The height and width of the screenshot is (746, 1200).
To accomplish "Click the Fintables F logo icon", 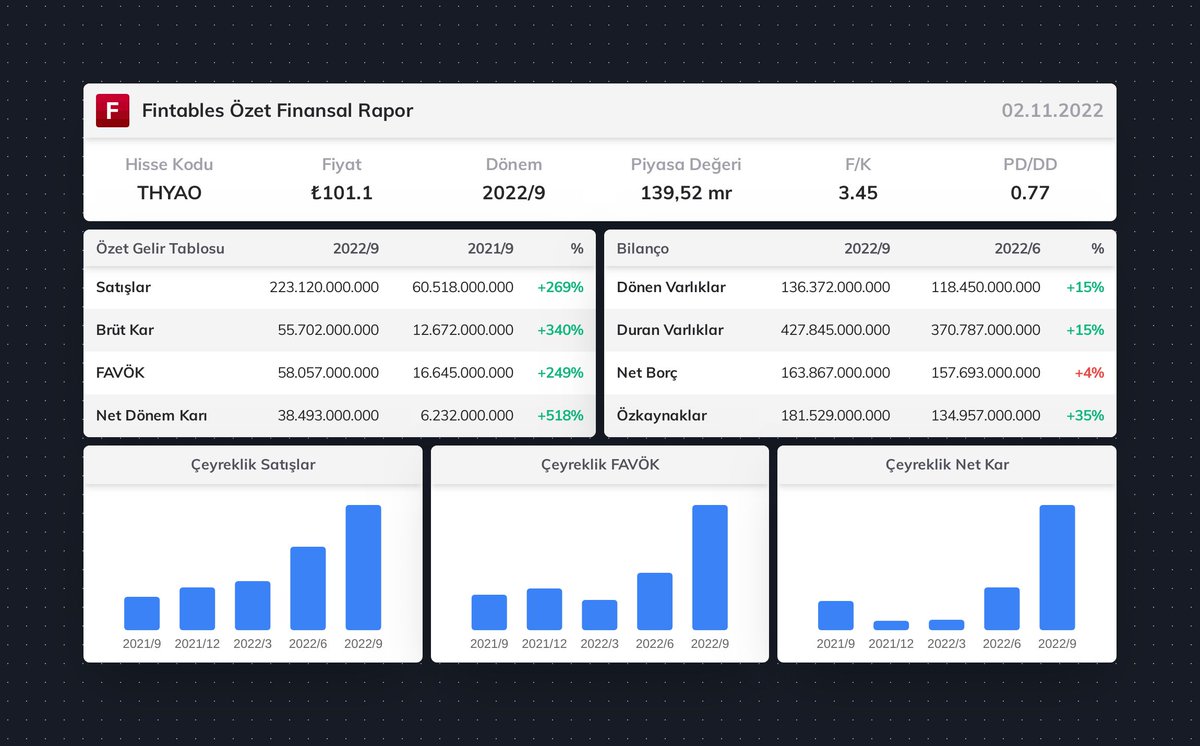I will (x=112, y=110).
